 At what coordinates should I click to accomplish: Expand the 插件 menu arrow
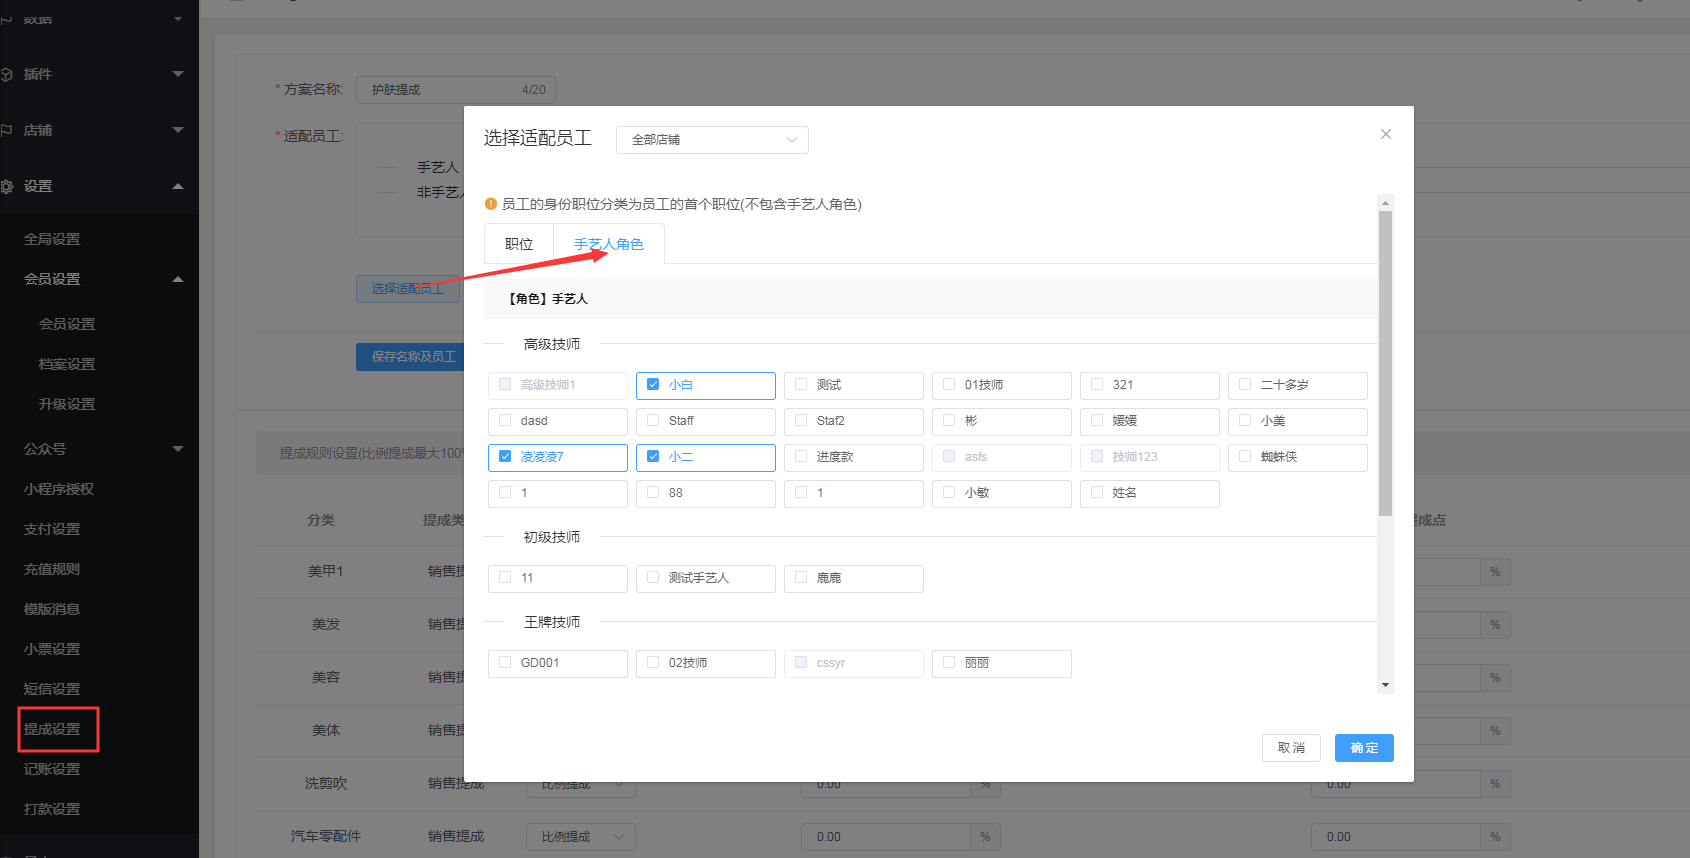(x=178, y=74)
